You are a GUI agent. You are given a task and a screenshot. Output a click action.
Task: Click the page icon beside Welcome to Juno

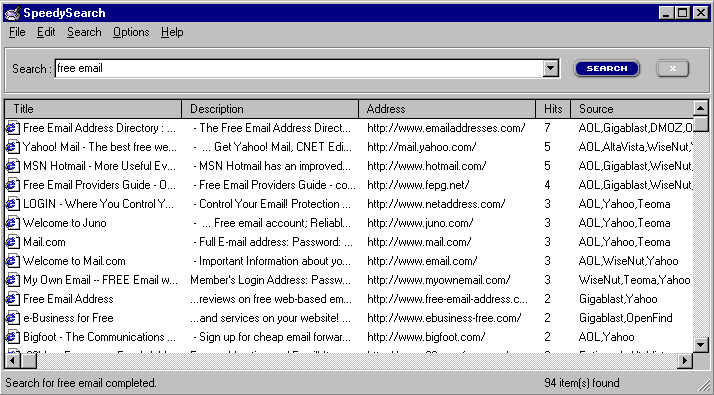13,223
